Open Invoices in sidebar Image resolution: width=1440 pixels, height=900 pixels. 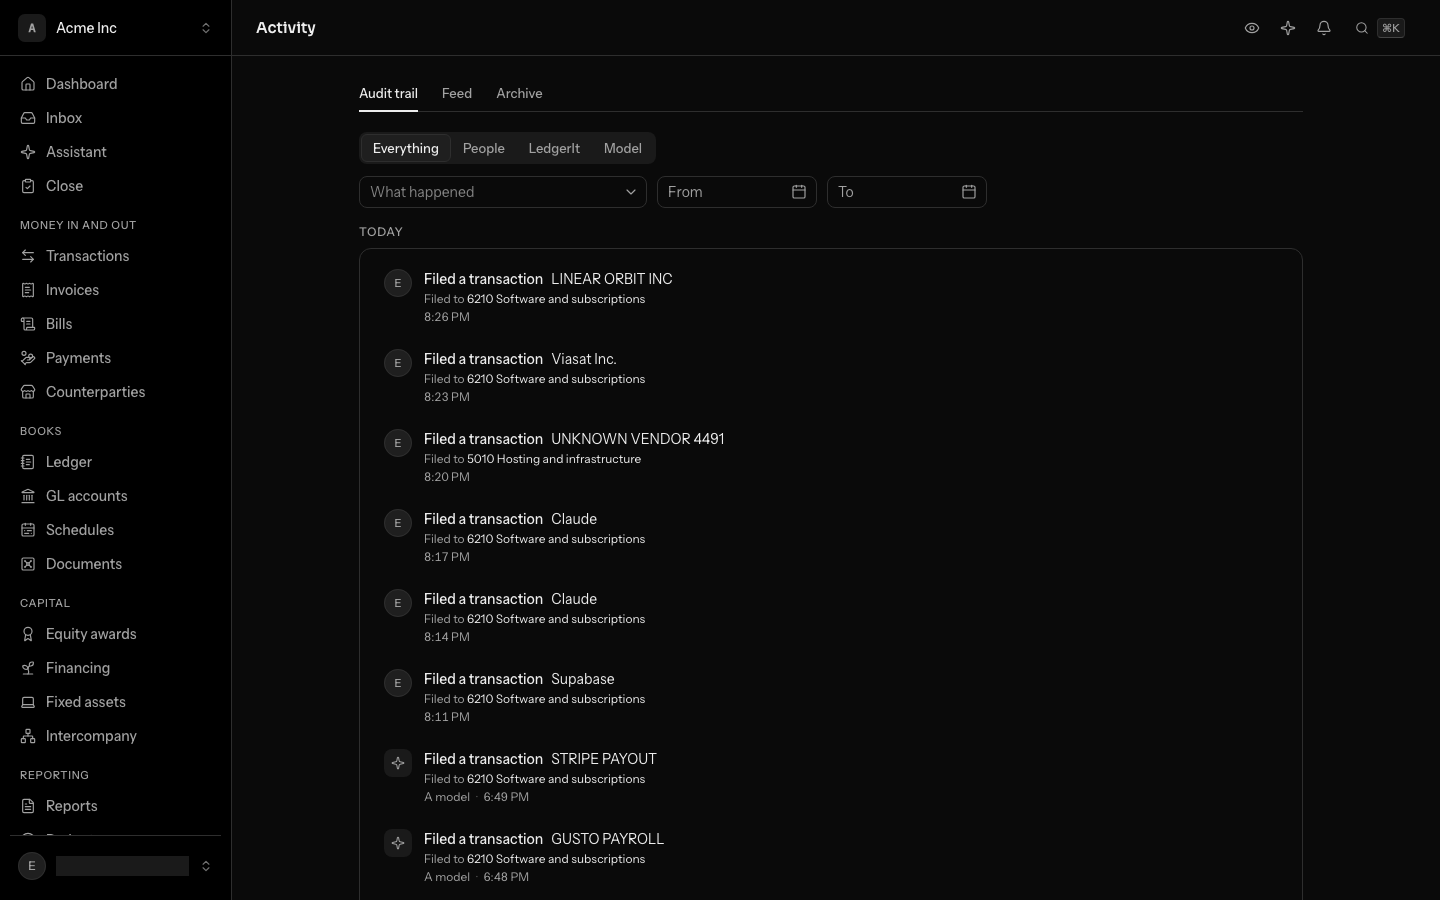(115, 290)
